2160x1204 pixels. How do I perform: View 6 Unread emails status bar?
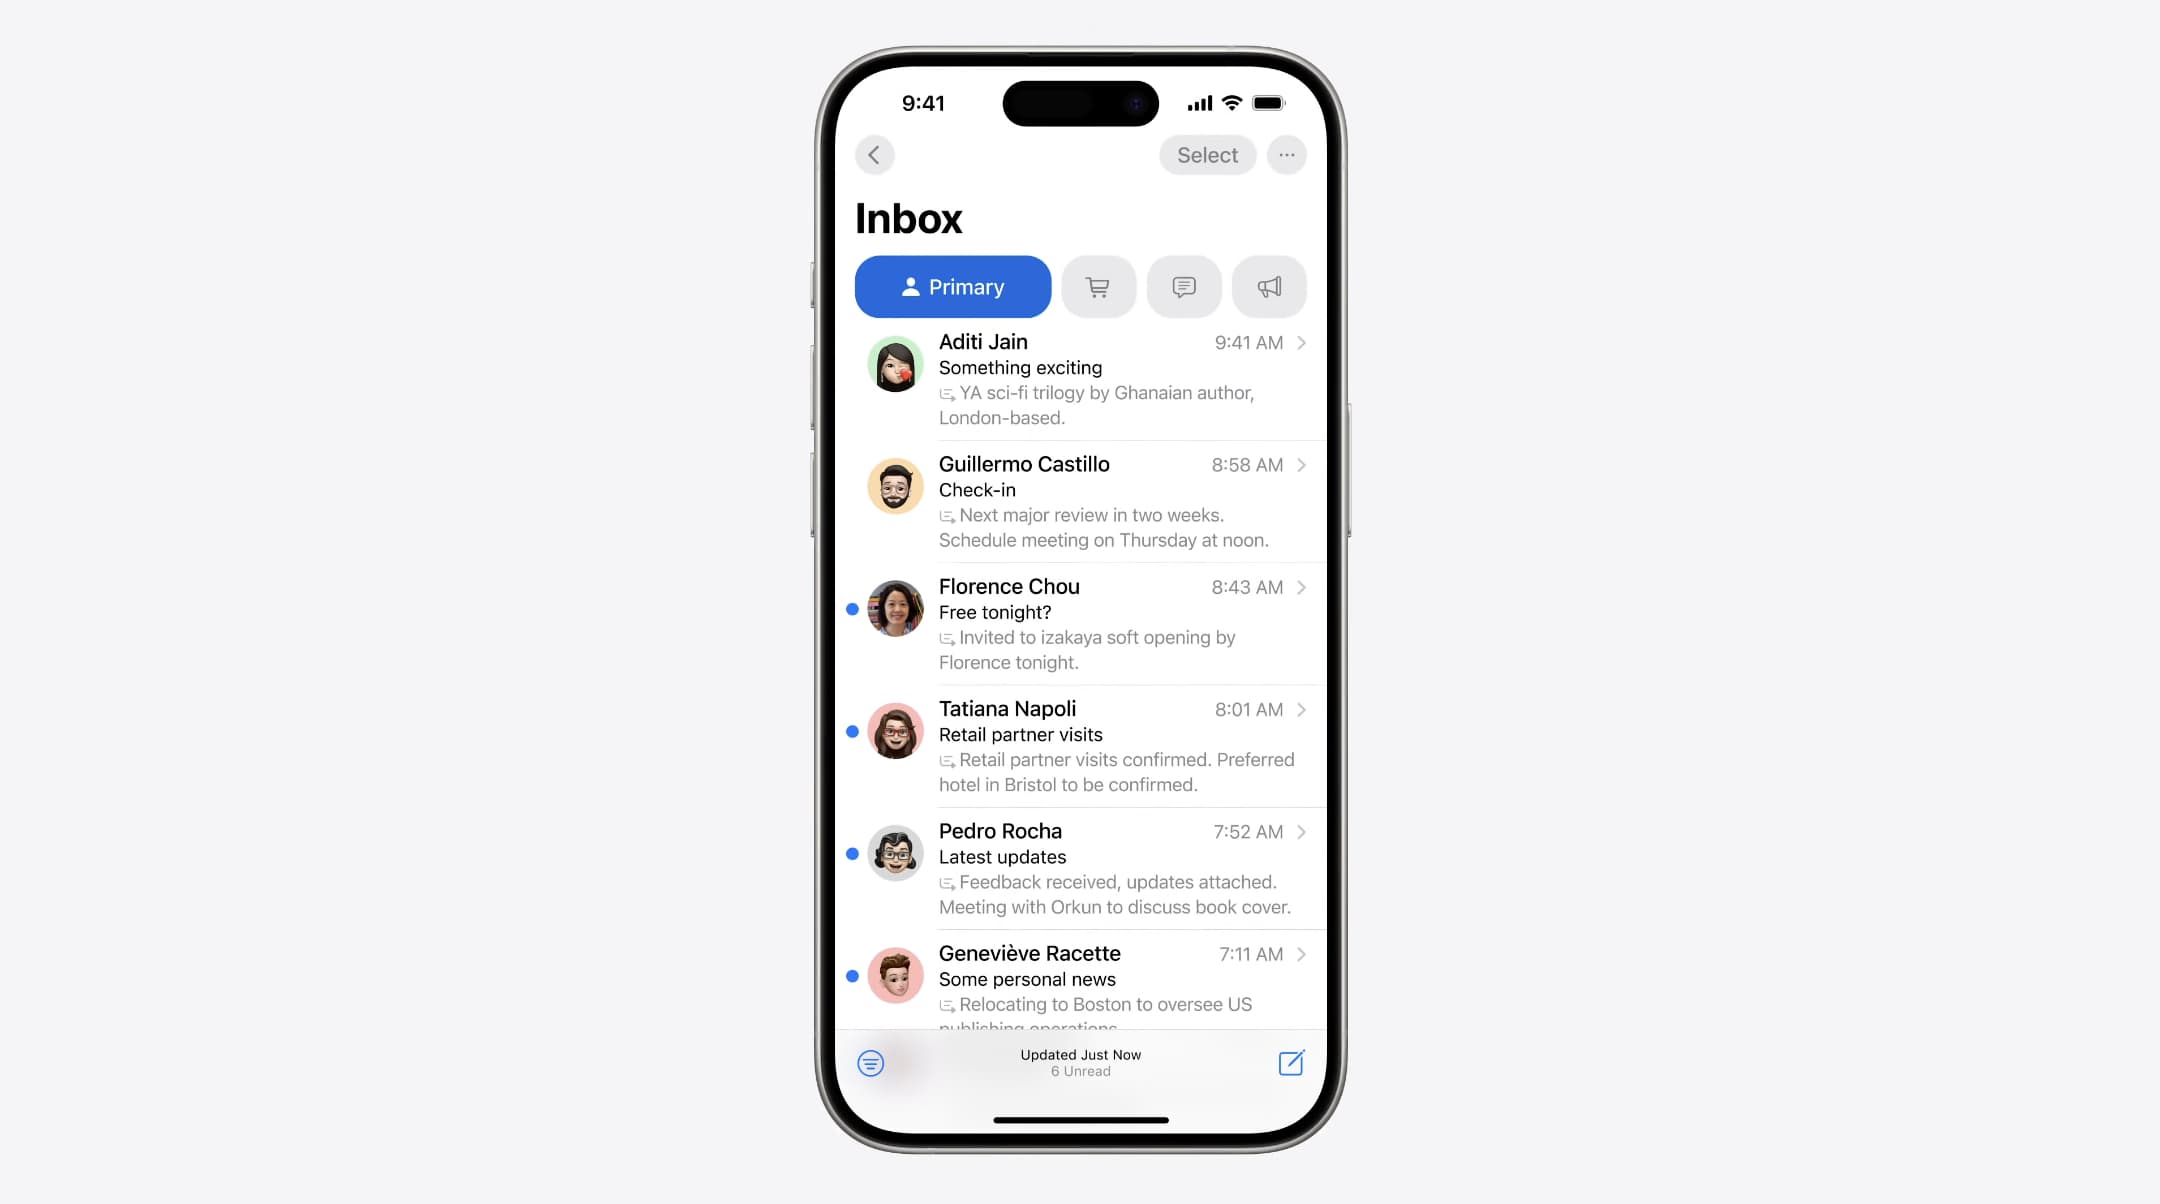pos(1079,1071)
